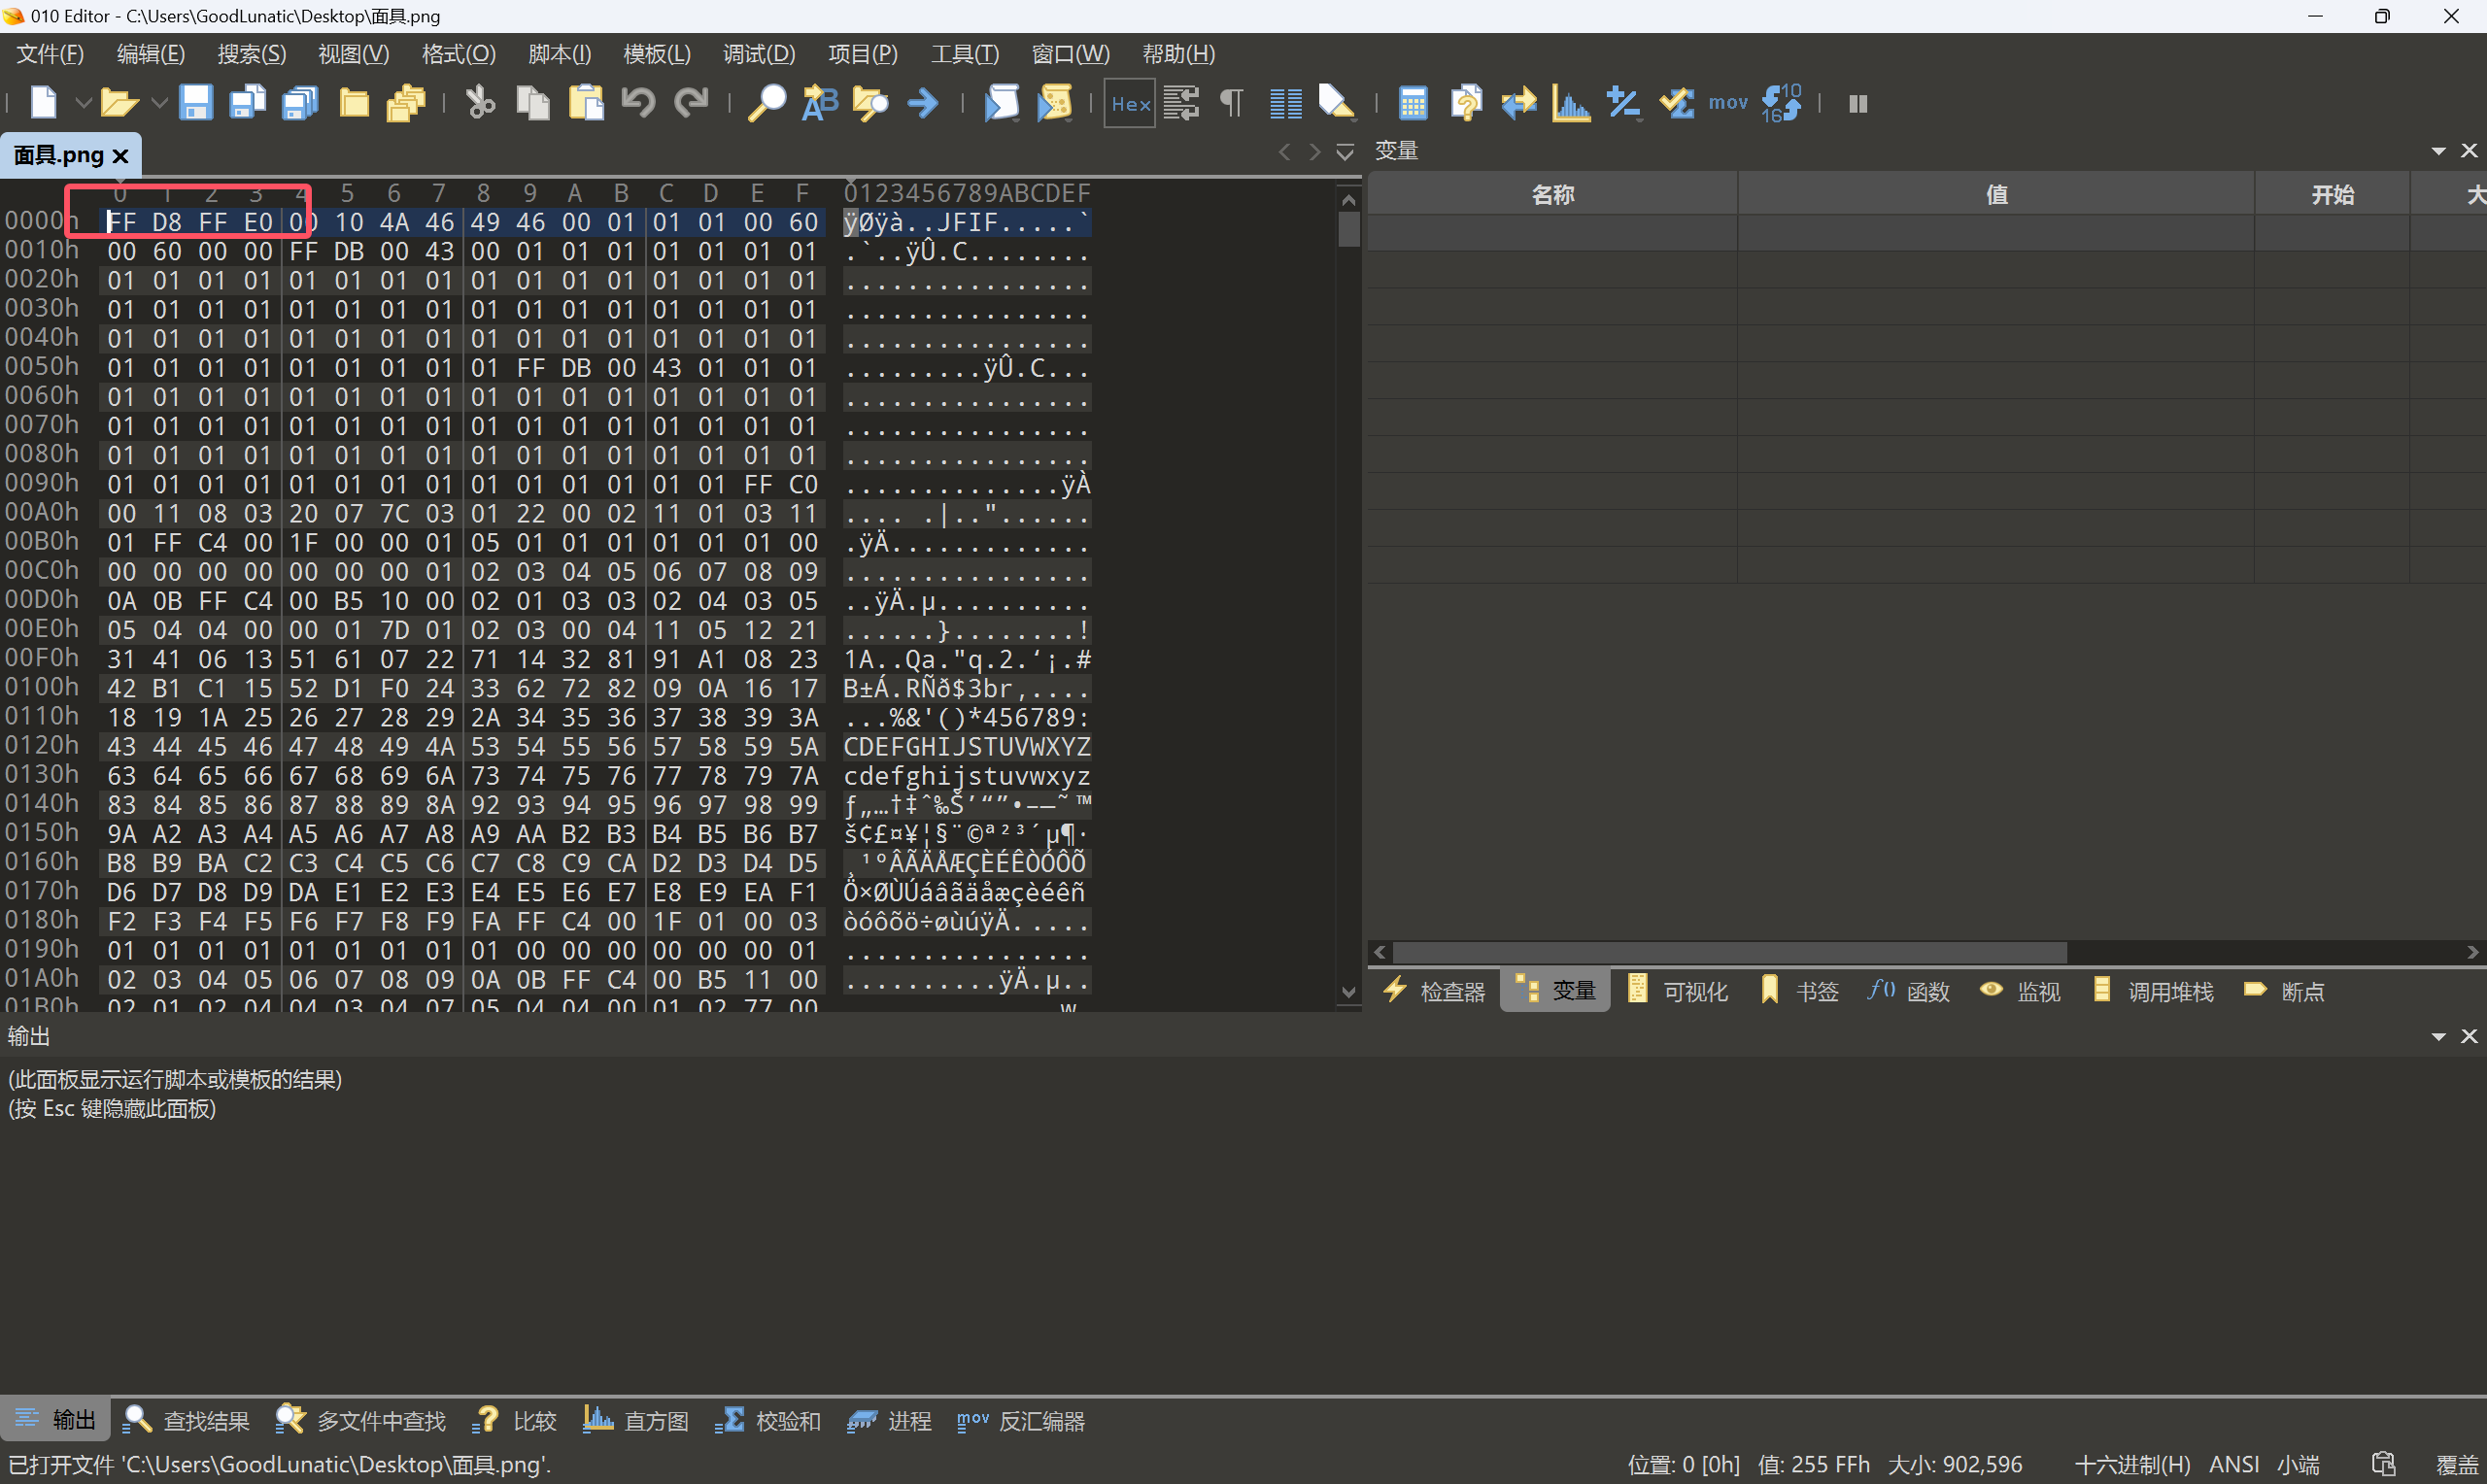The width and height of the screenshot is (2487, 1484).
Task: Open the 变量 panel options dropdown
Action: [x=2439, y=151]
